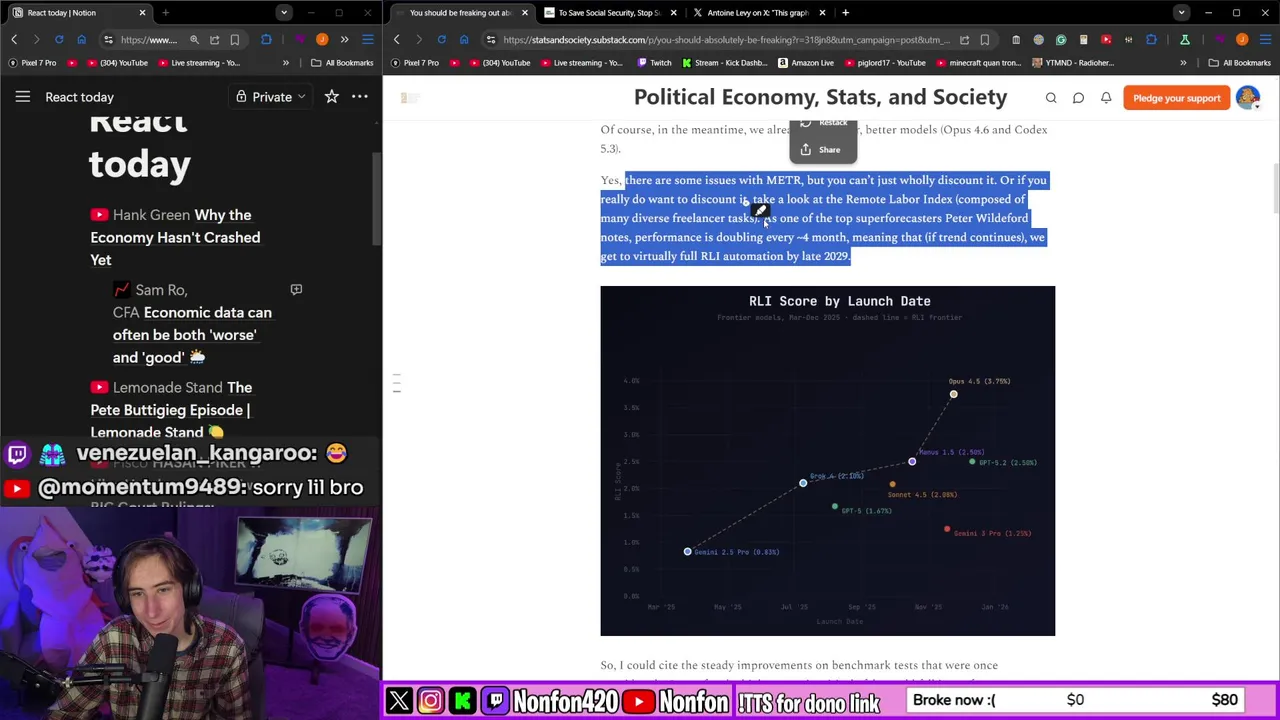Switch to 'To Save Social Security' tab
Viewport: 1280px width, 720px height.
(x=609, y=13)
